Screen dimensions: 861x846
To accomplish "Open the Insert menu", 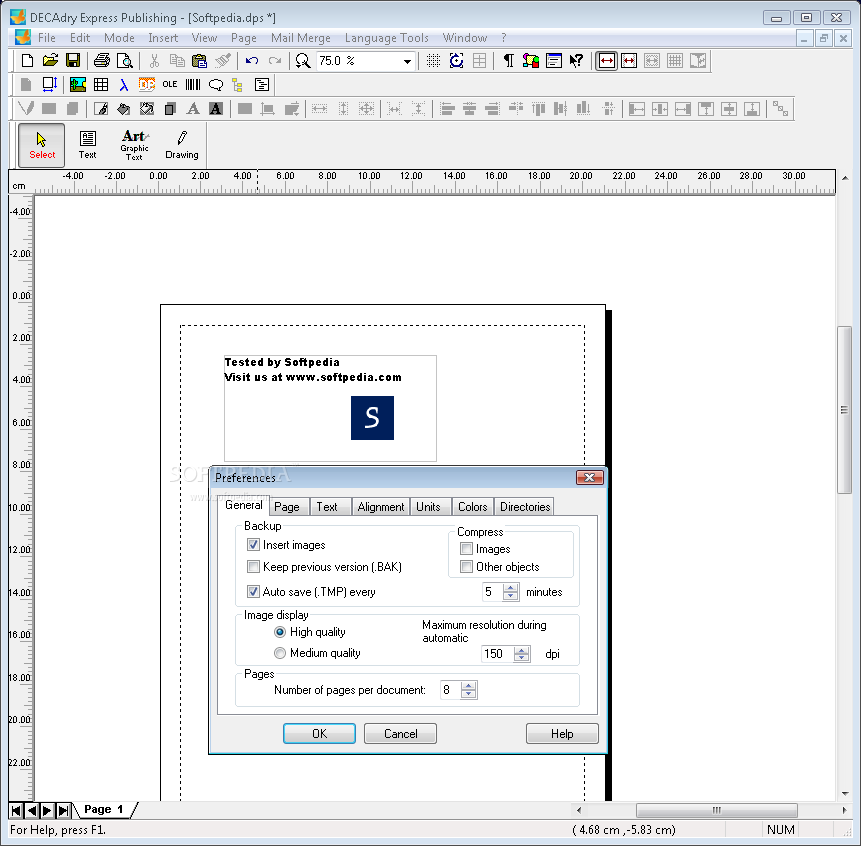I will (x=163, y=38).
